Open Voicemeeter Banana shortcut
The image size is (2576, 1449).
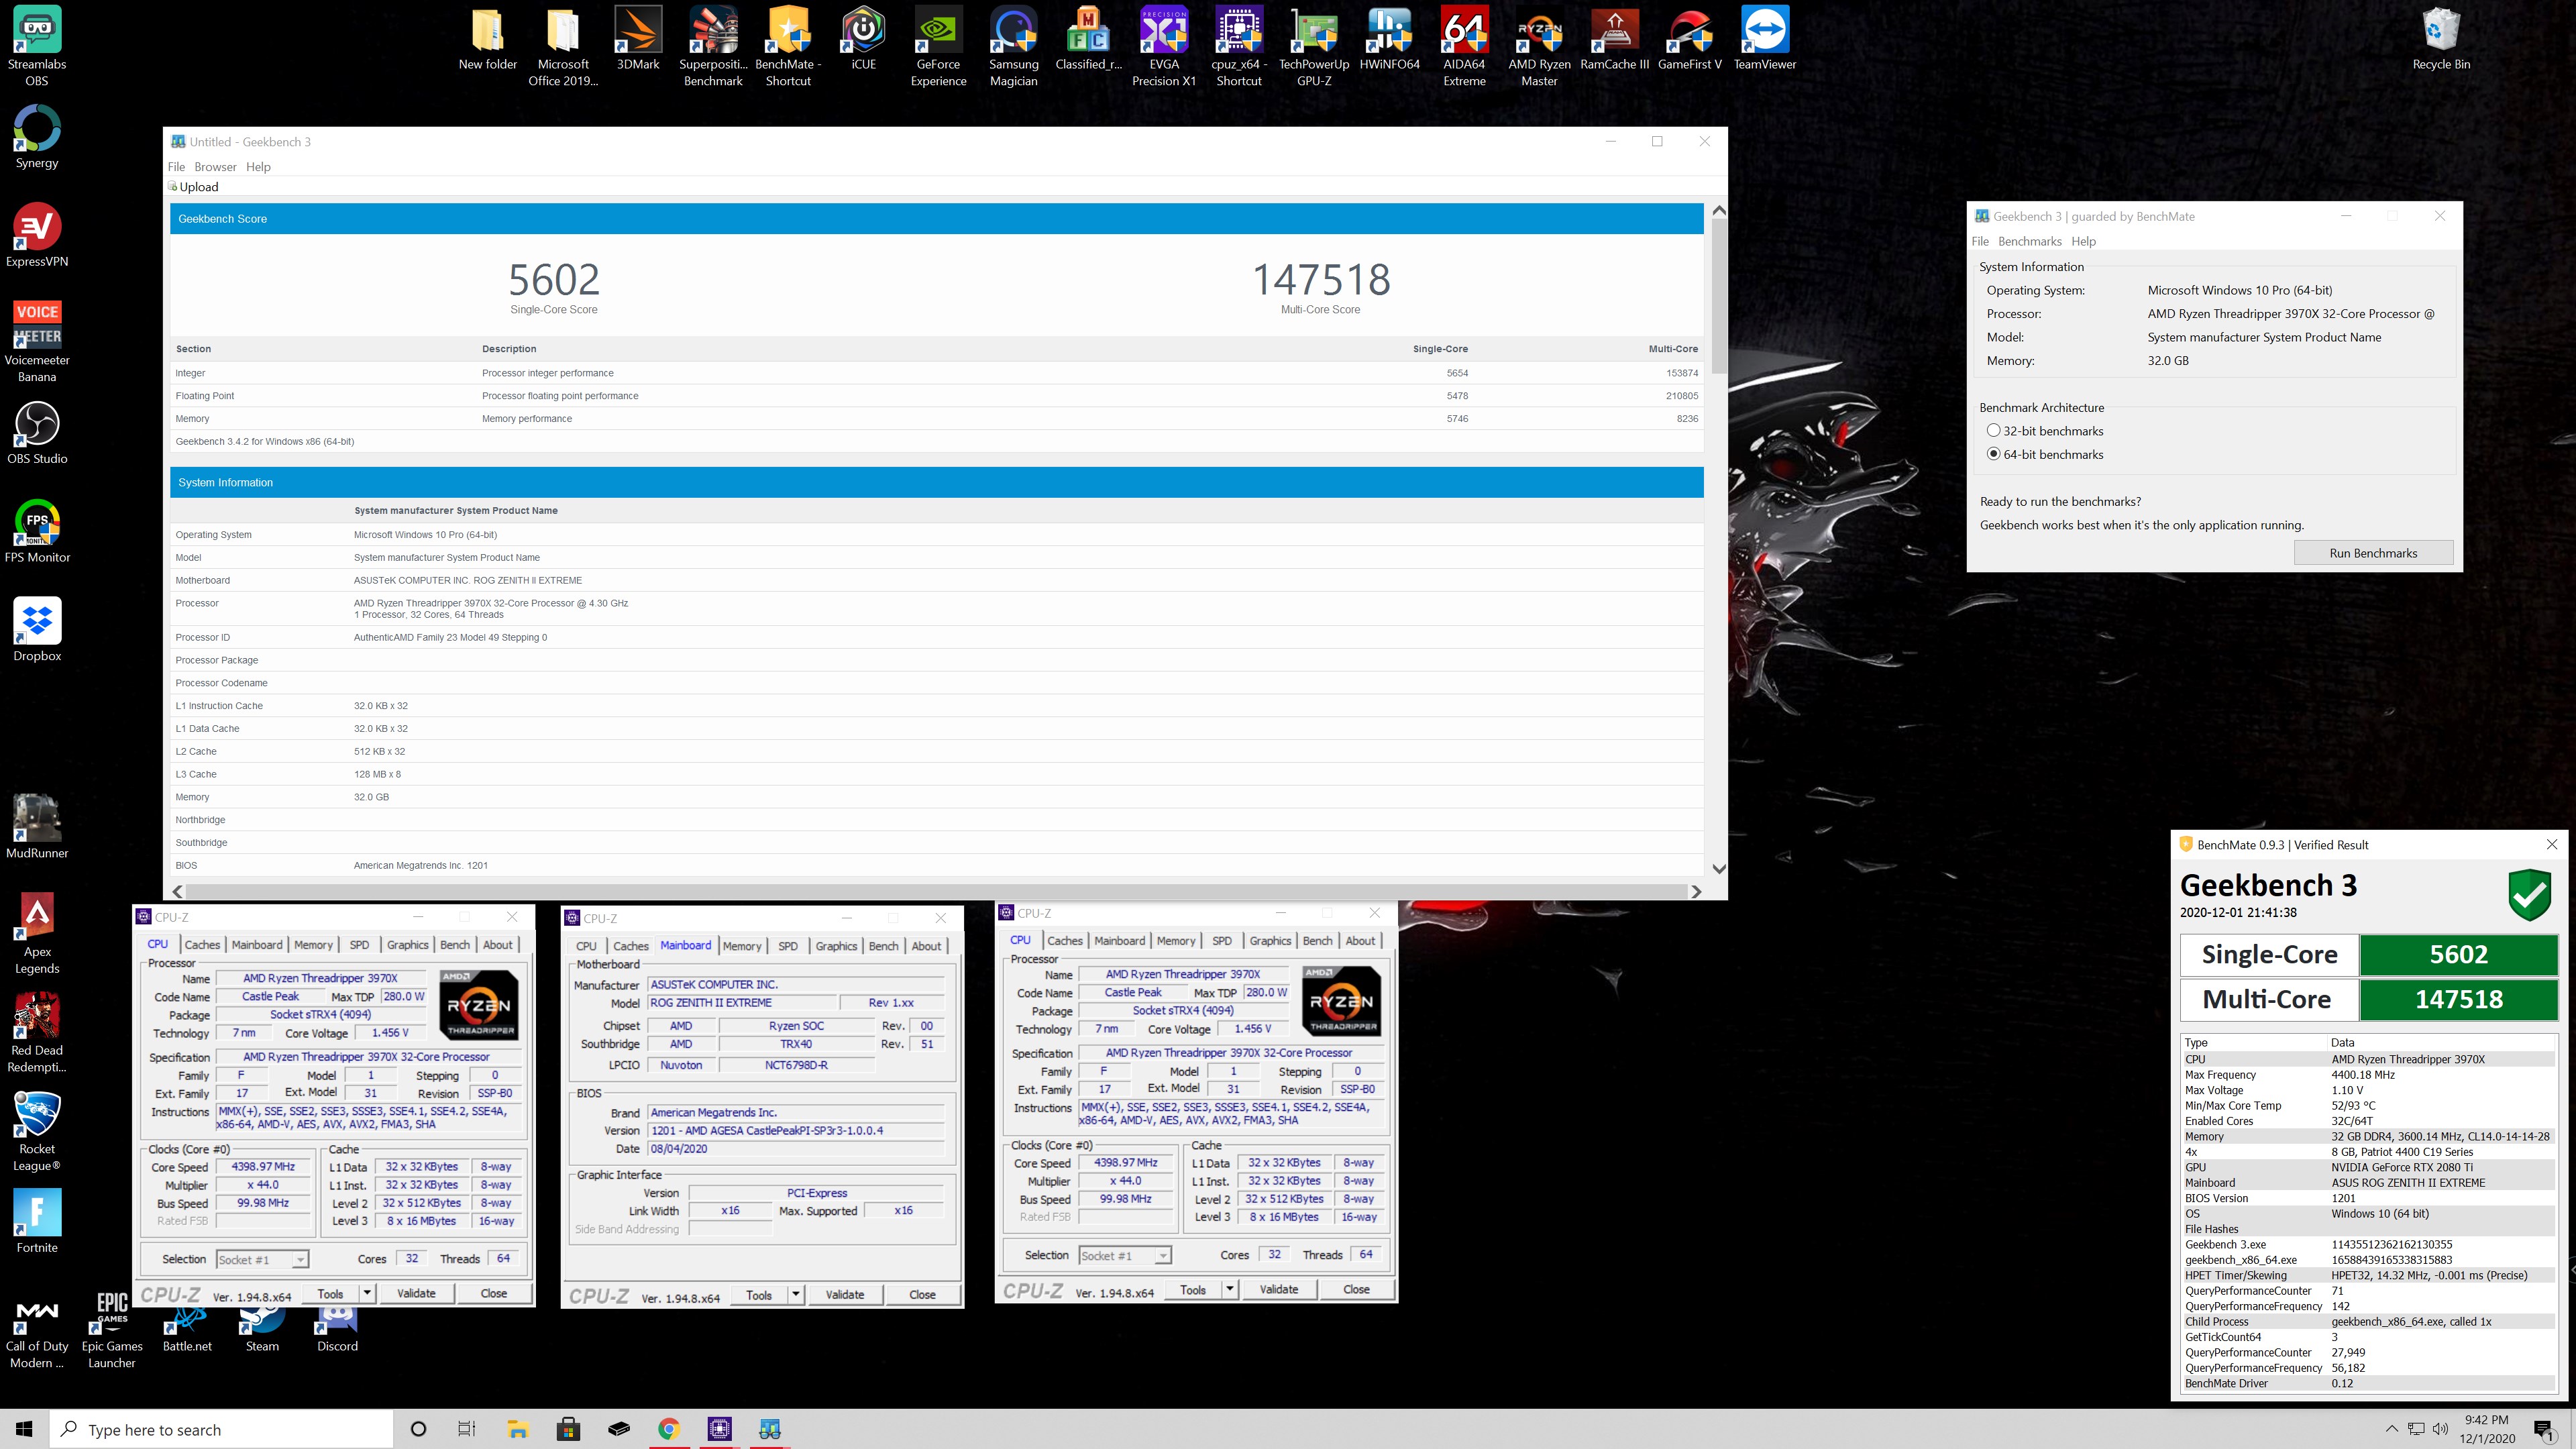pos(37,340)
